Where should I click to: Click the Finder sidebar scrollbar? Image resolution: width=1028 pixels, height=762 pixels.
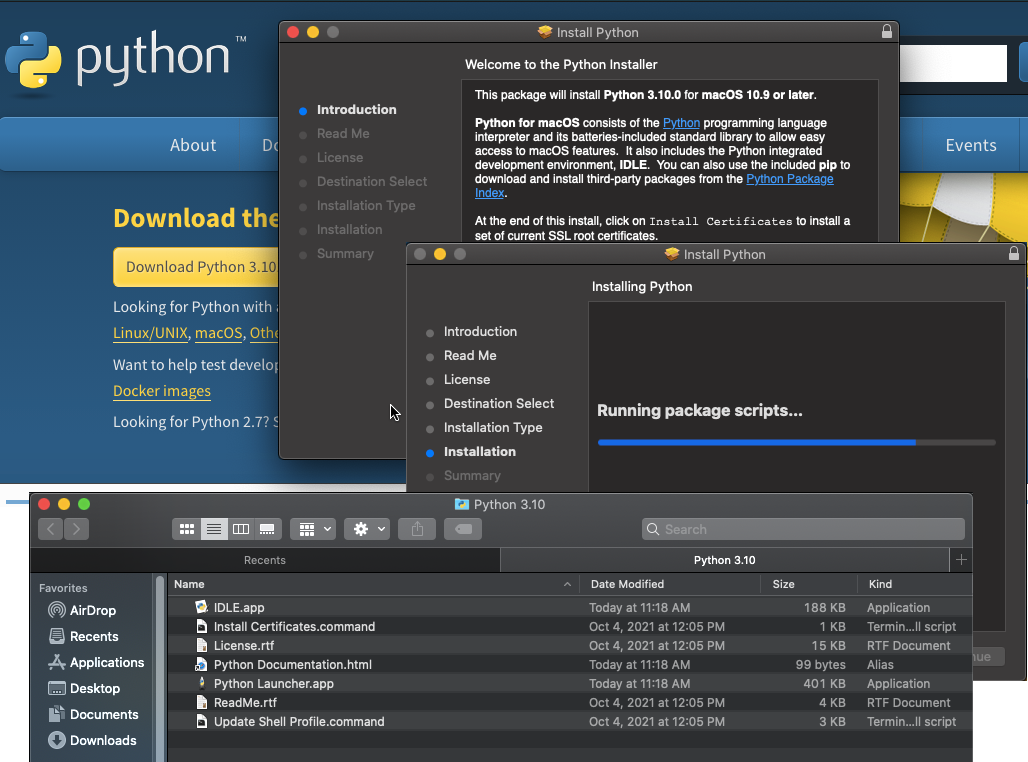click(160, 668)
